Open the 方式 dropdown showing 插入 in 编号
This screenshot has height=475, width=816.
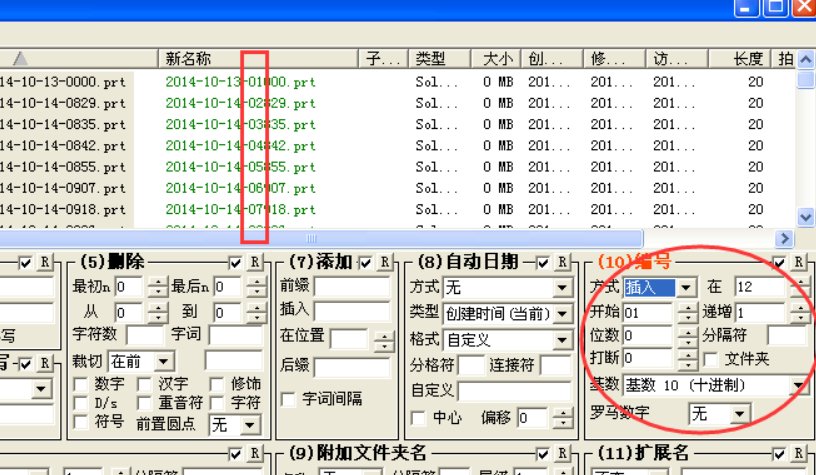pyautogui.click(x=686, y=287)
